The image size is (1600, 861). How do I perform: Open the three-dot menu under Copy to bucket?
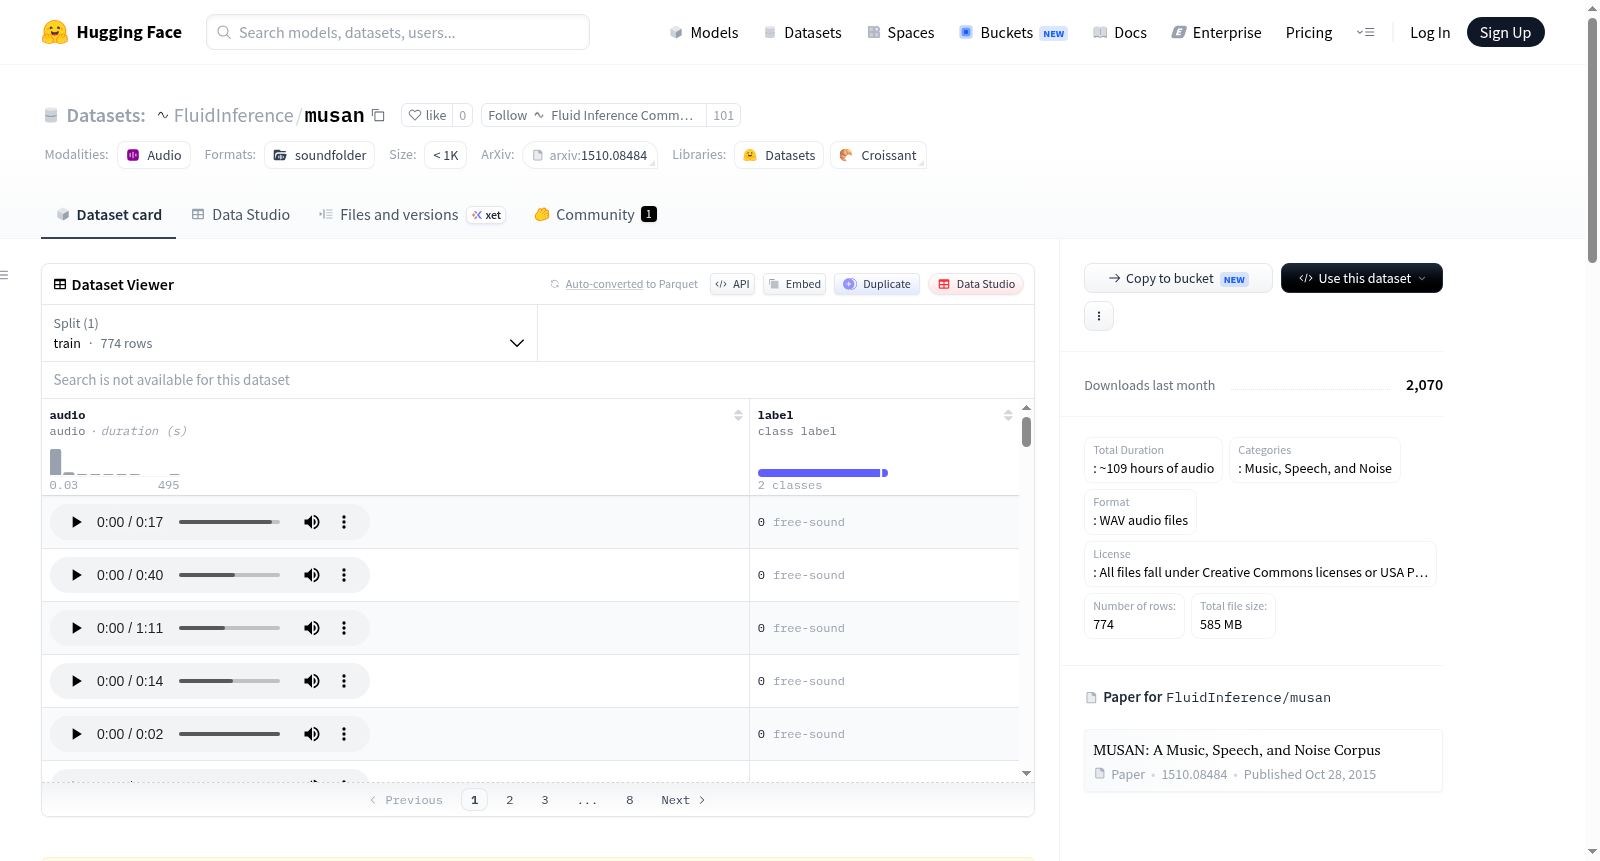click(x=1099, y=316)
